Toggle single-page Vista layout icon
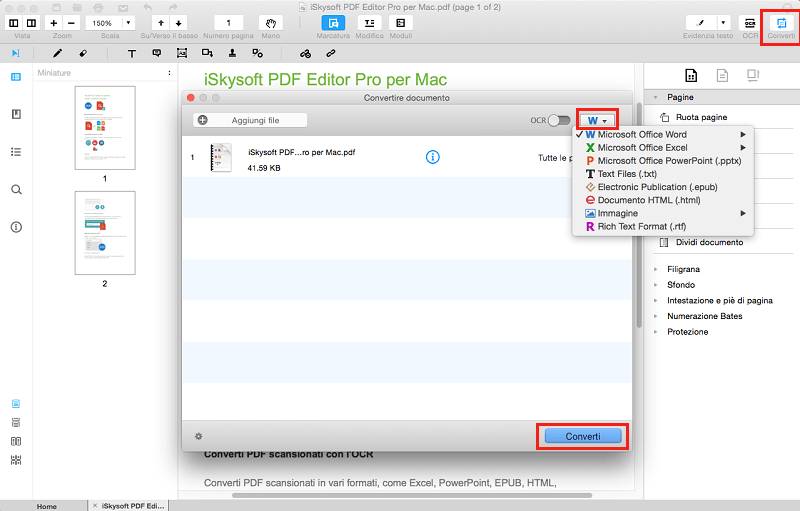Viewport: 800px width, 511px height. tap(14, 23)
